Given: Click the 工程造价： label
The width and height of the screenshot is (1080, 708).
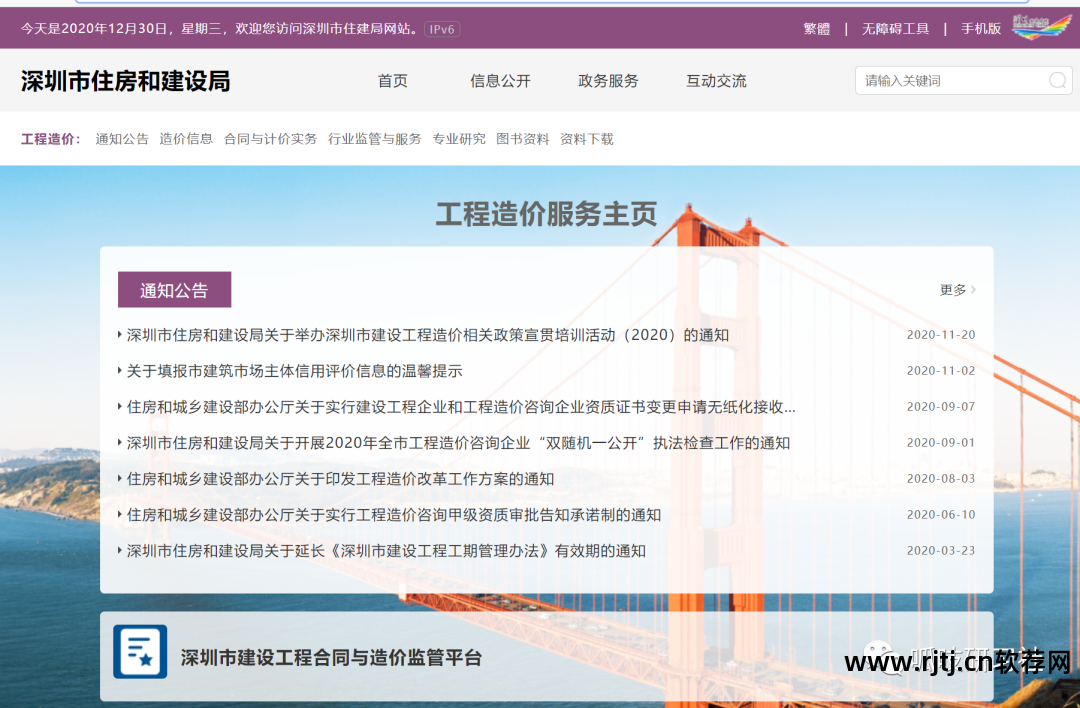Looking at the screenshot, I should (x=51, y=139).
